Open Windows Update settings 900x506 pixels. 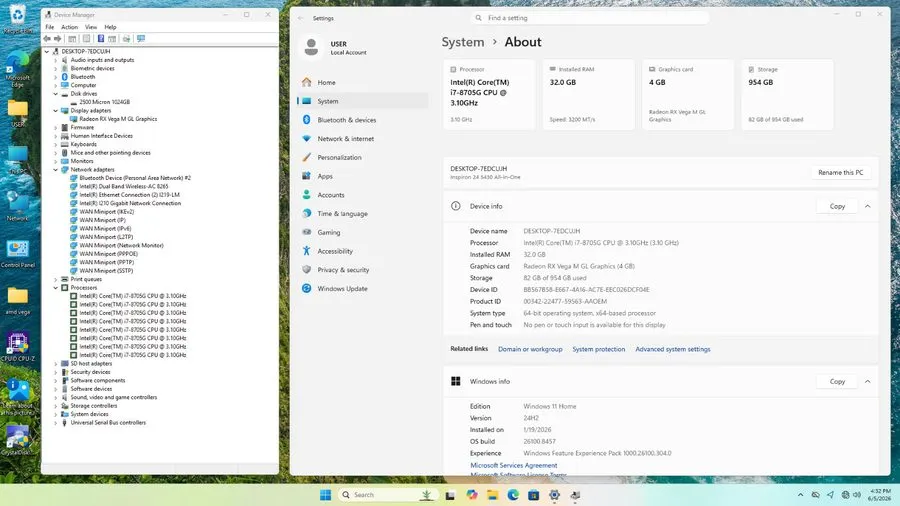(363, 289)
